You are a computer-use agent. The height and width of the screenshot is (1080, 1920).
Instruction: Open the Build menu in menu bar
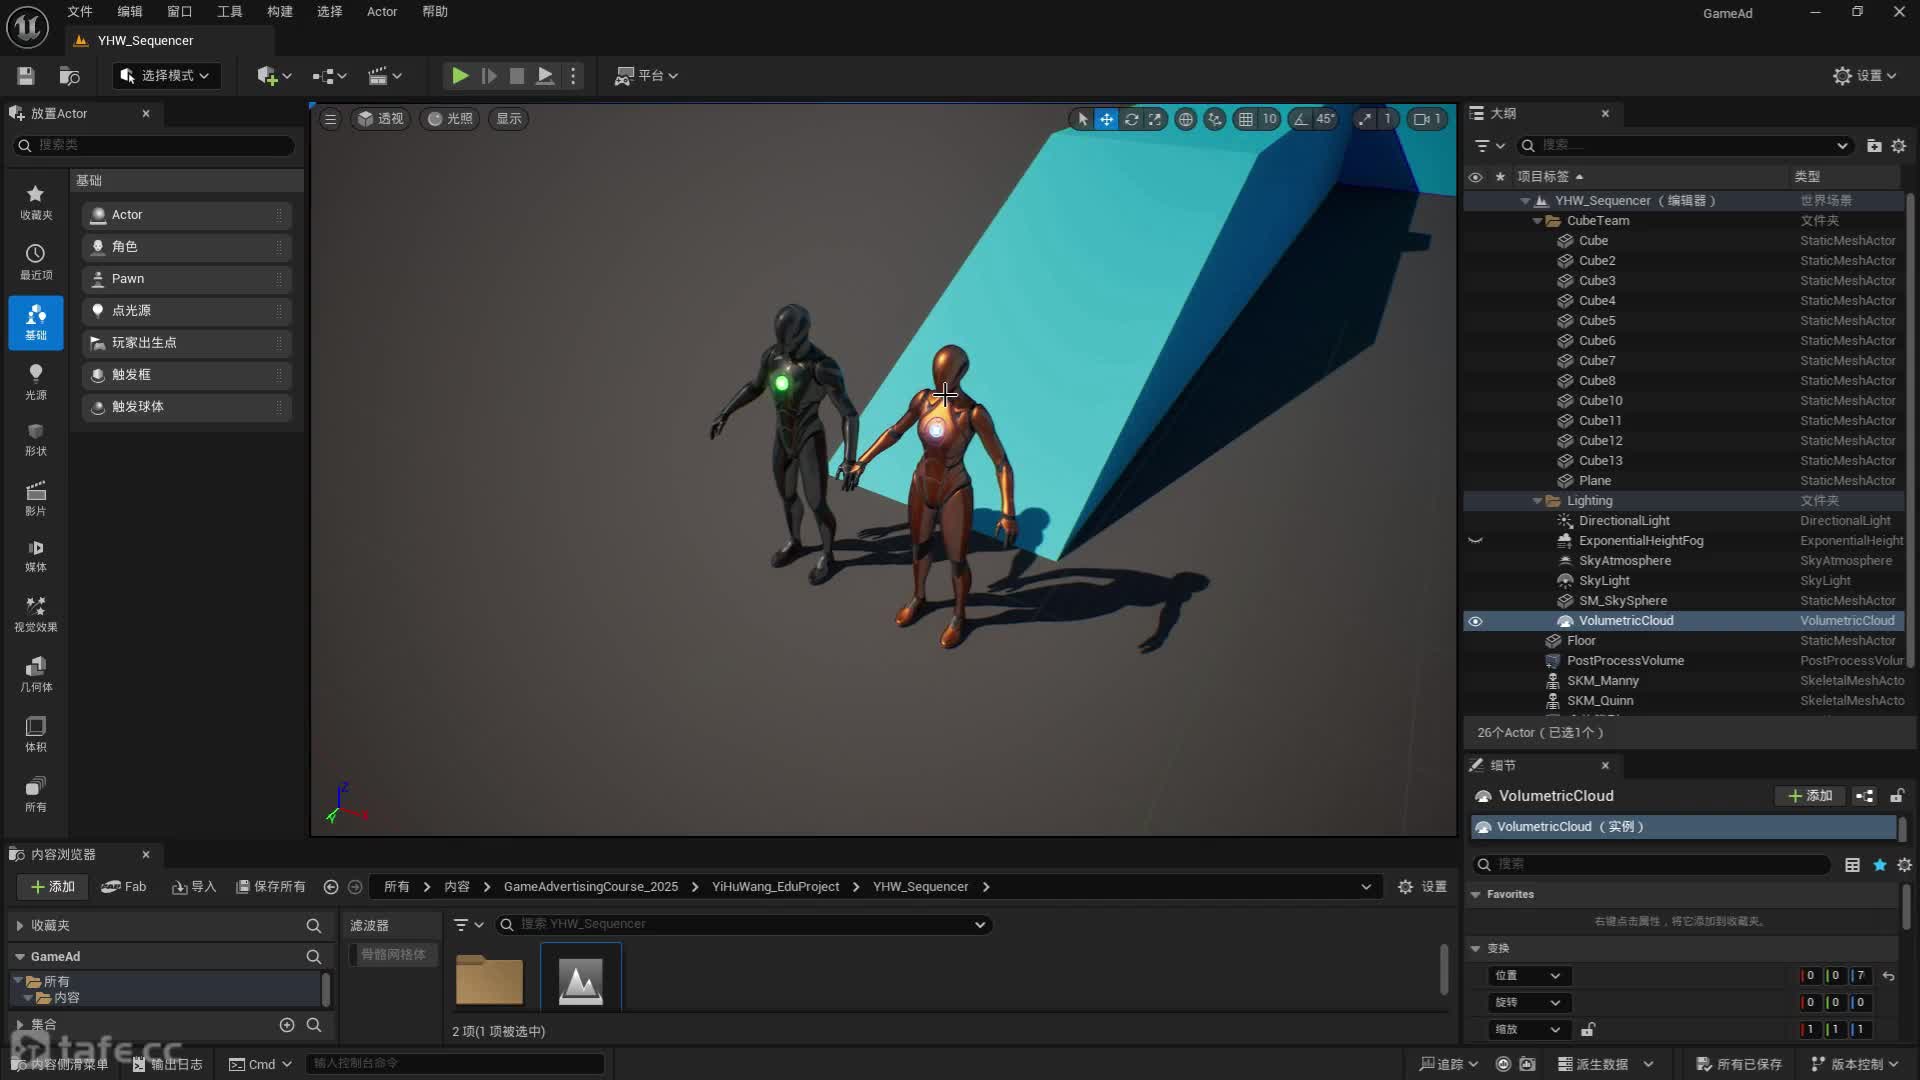(x=279, y=12)
